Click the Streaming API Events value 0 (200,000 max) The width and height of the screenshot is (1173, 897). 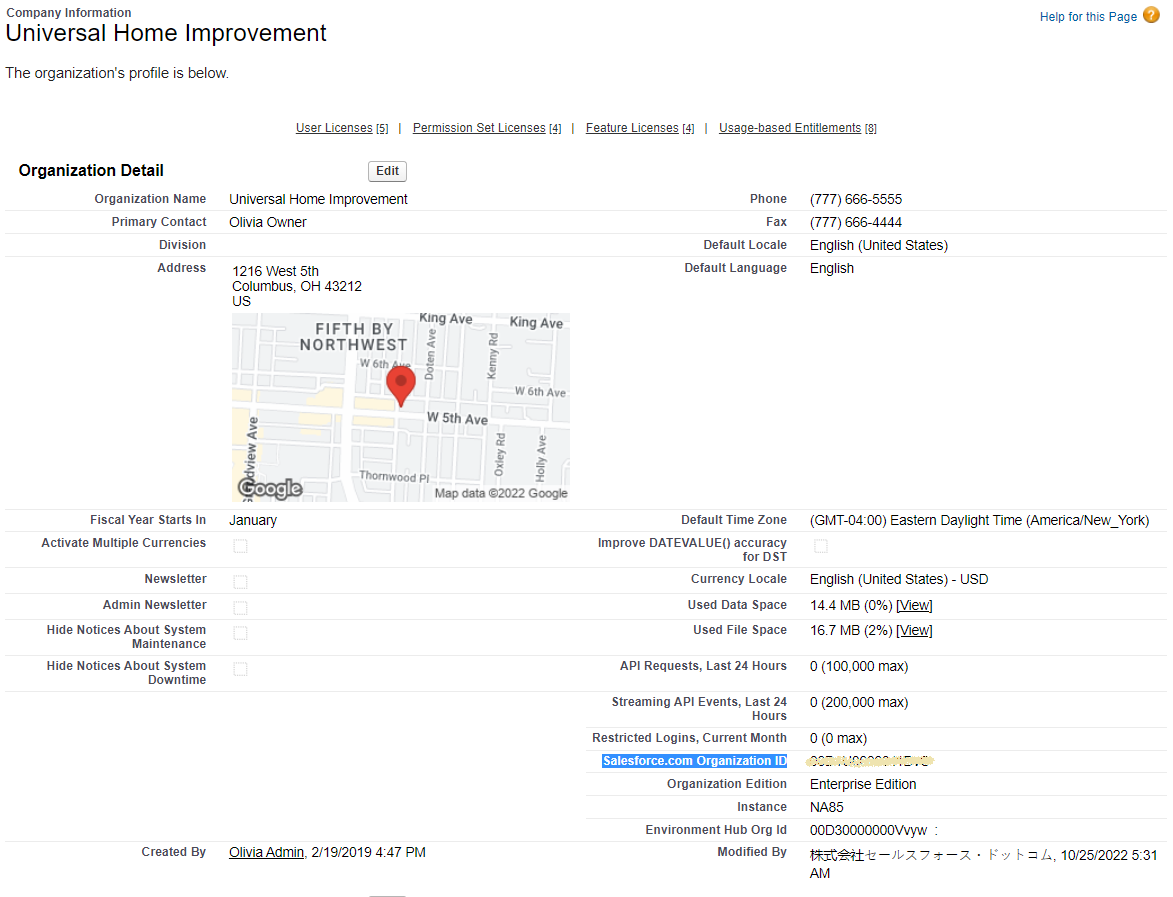pyautogui.click(x=859, y=702)
